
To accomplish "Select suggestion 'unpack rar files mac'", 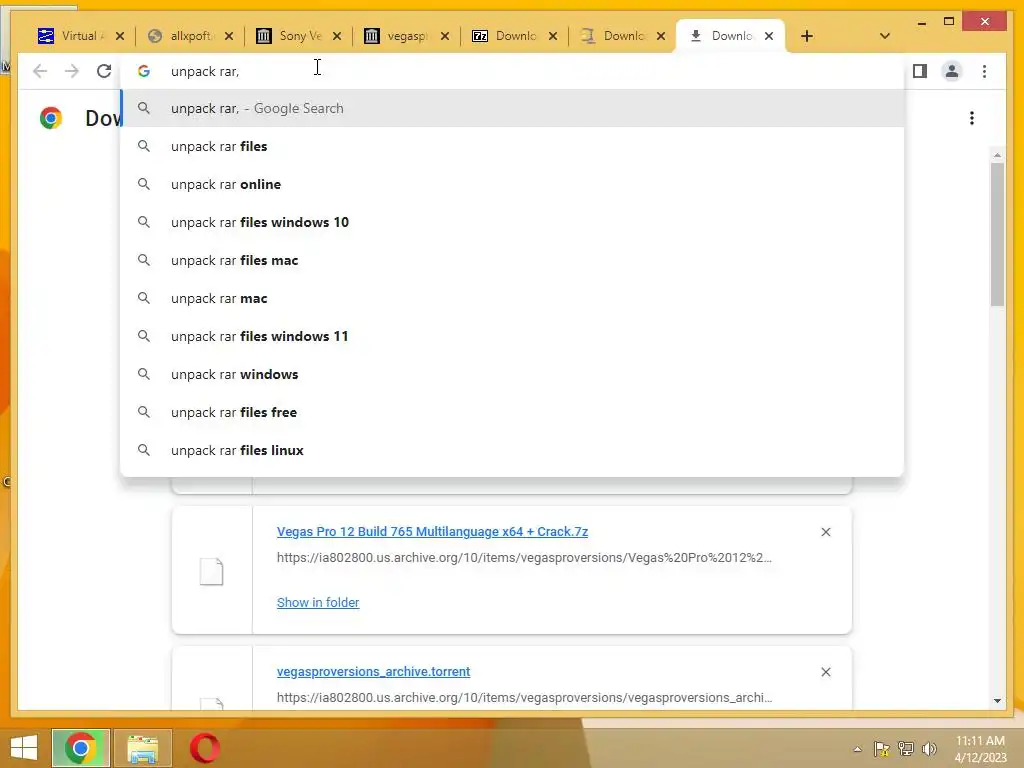I will point(513,260).
